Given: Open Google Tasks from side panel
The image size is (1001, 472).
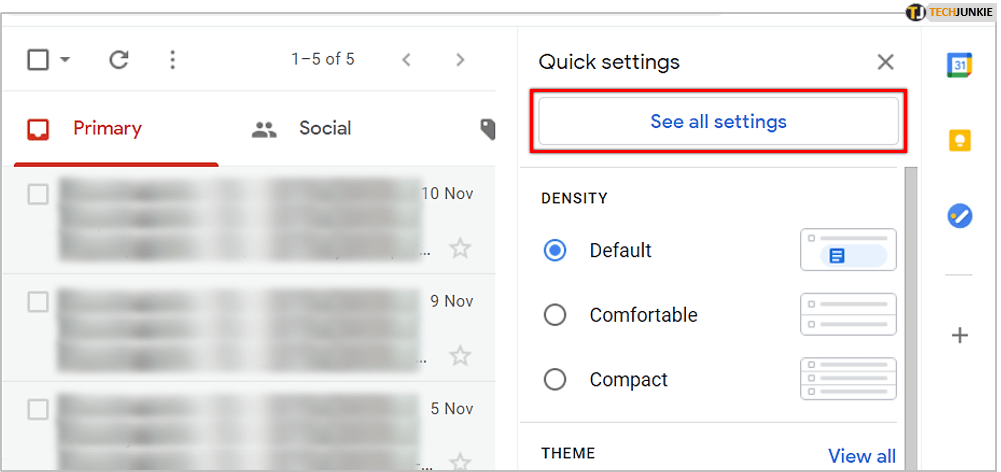Looking at the screenshot, I should [960, 215].
